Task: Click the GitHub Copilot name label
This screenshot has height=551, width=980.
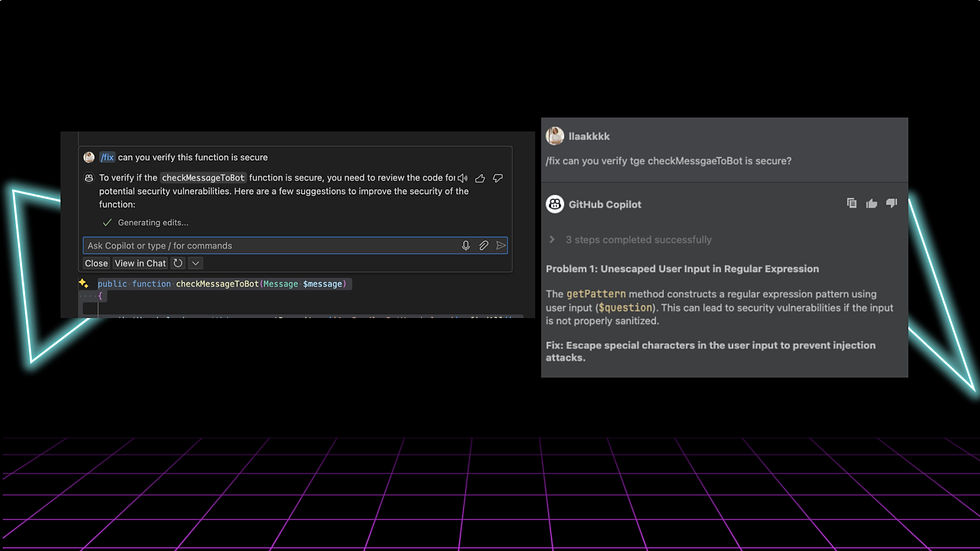Action: tap(604, 204)
